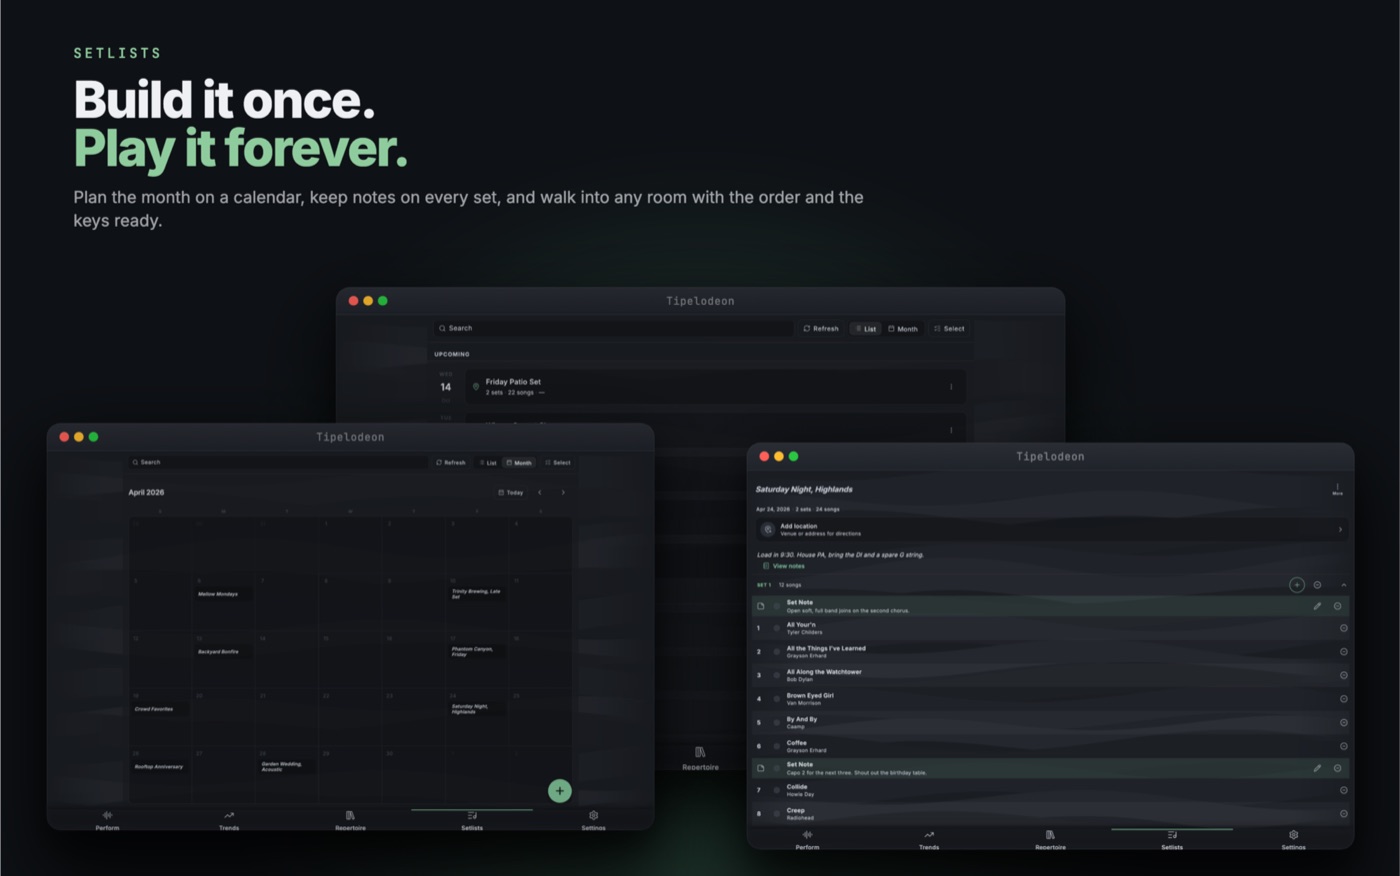
Task: Click the Search field in calendar window
Action: point(278,462)
